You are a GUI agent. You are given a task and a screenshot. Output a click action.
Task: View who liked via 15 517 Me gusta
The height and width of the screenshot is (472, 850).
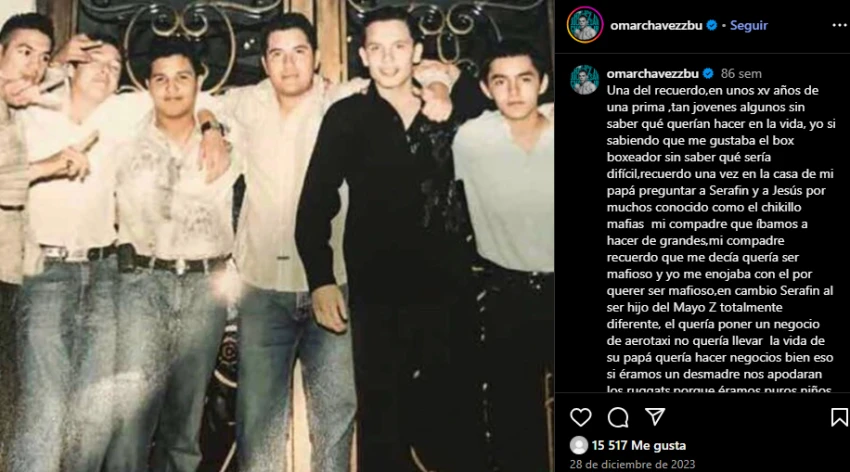click(639, 445)
